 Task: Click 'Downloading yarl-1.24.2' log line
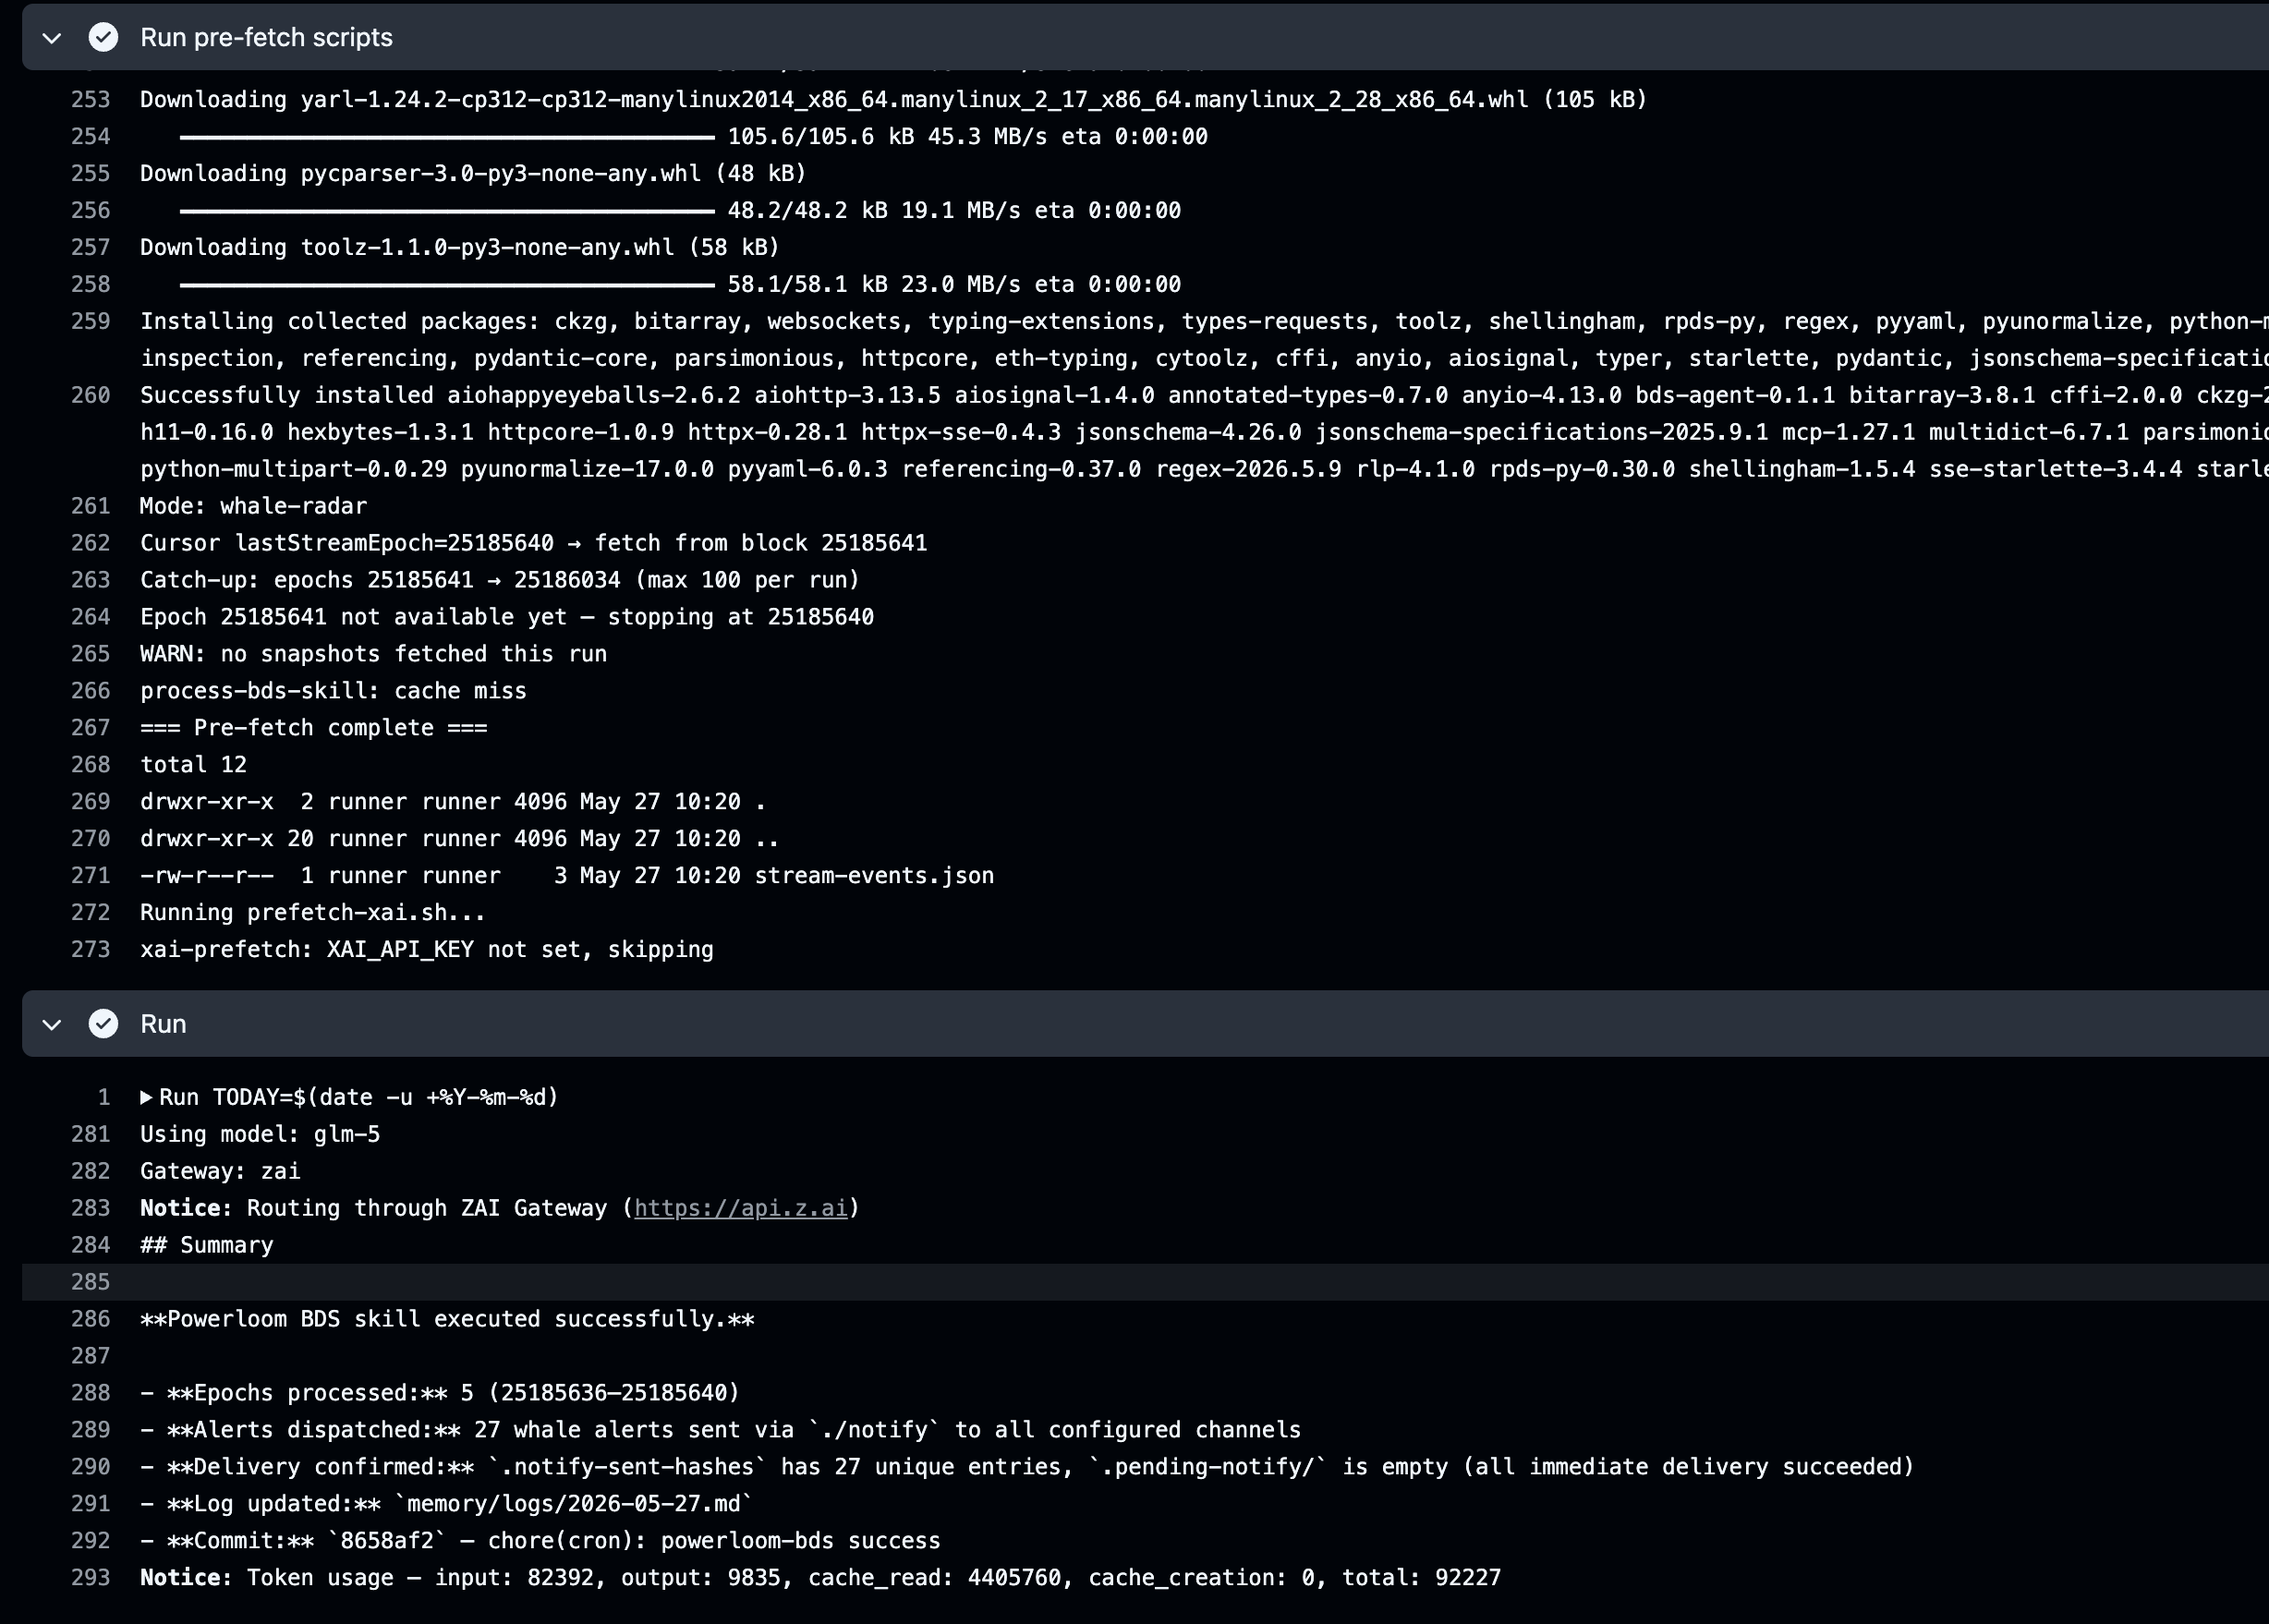pos(893,100)
